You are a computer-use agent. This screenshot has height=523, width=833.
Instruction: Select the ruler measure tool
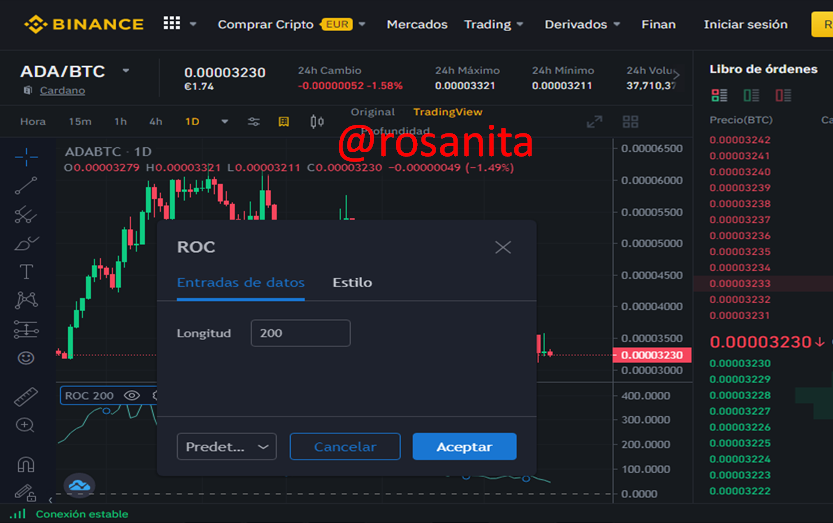(x=26, y=397)
